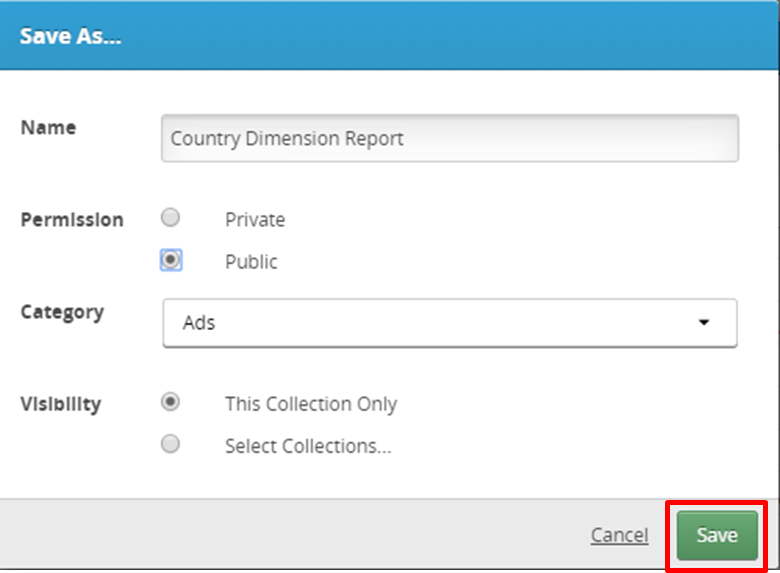Image resolution: width=780 pixels, height=573 pixels.
Task: Click the Save As... dialog title
Action: pyautogui.click(x=70, y=36)
